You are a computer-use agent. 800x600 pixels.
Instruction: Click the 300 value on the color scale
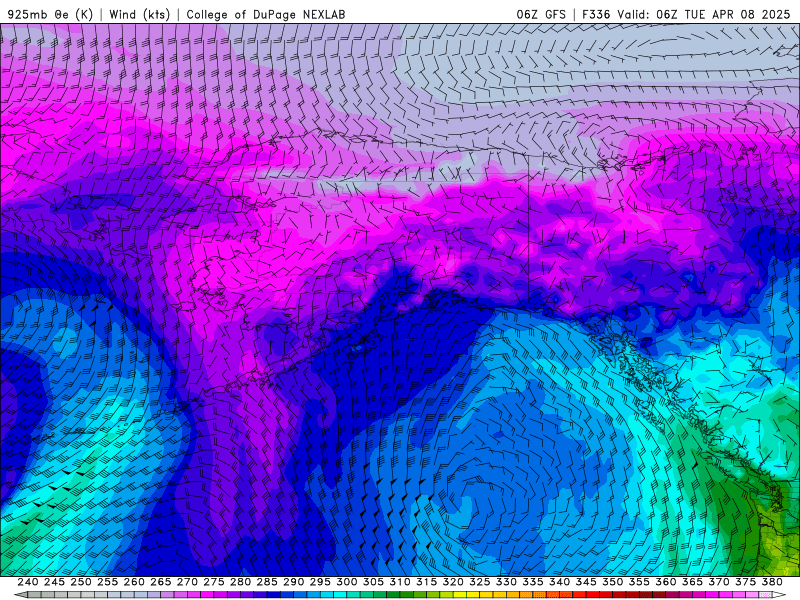(x=346, y=582)
